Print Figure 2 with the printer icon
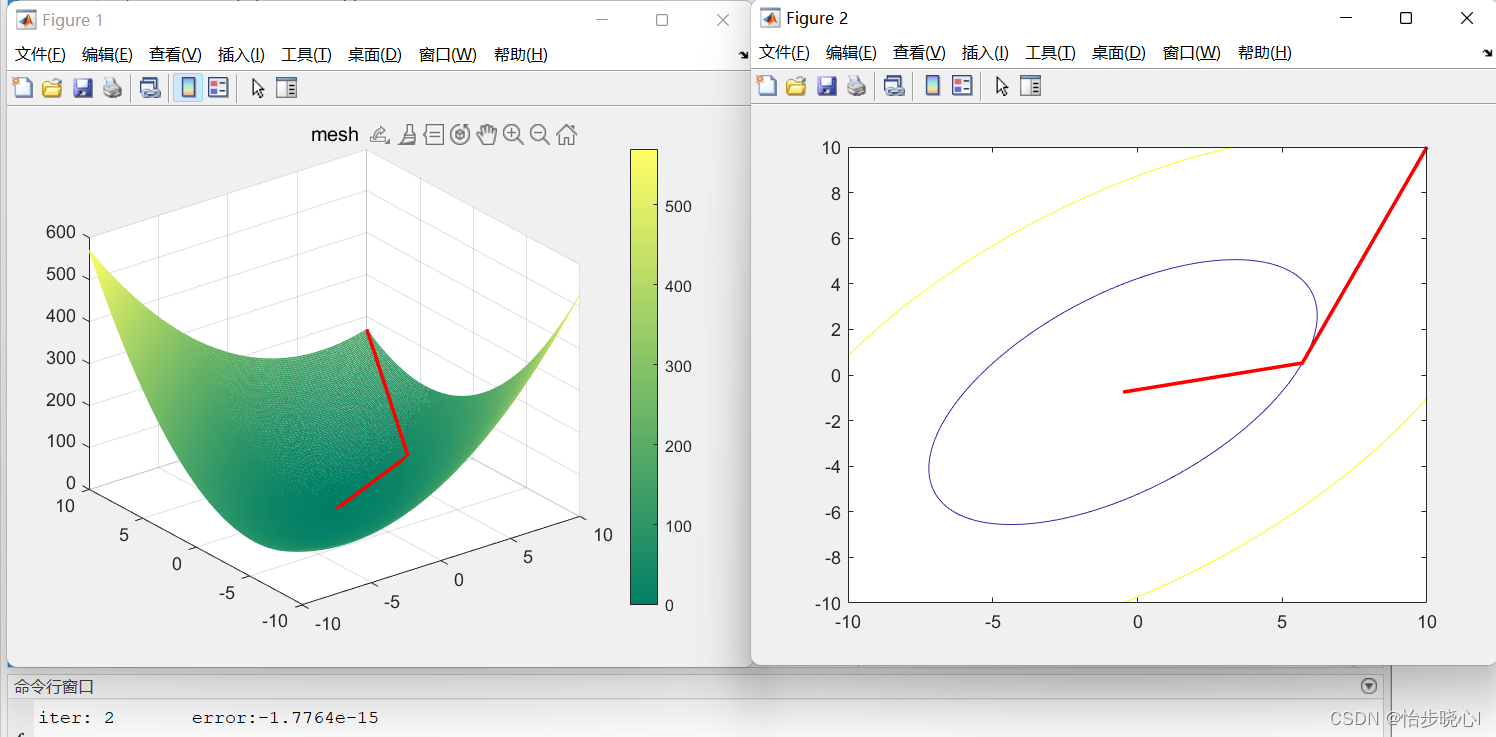 coord(857,86)
